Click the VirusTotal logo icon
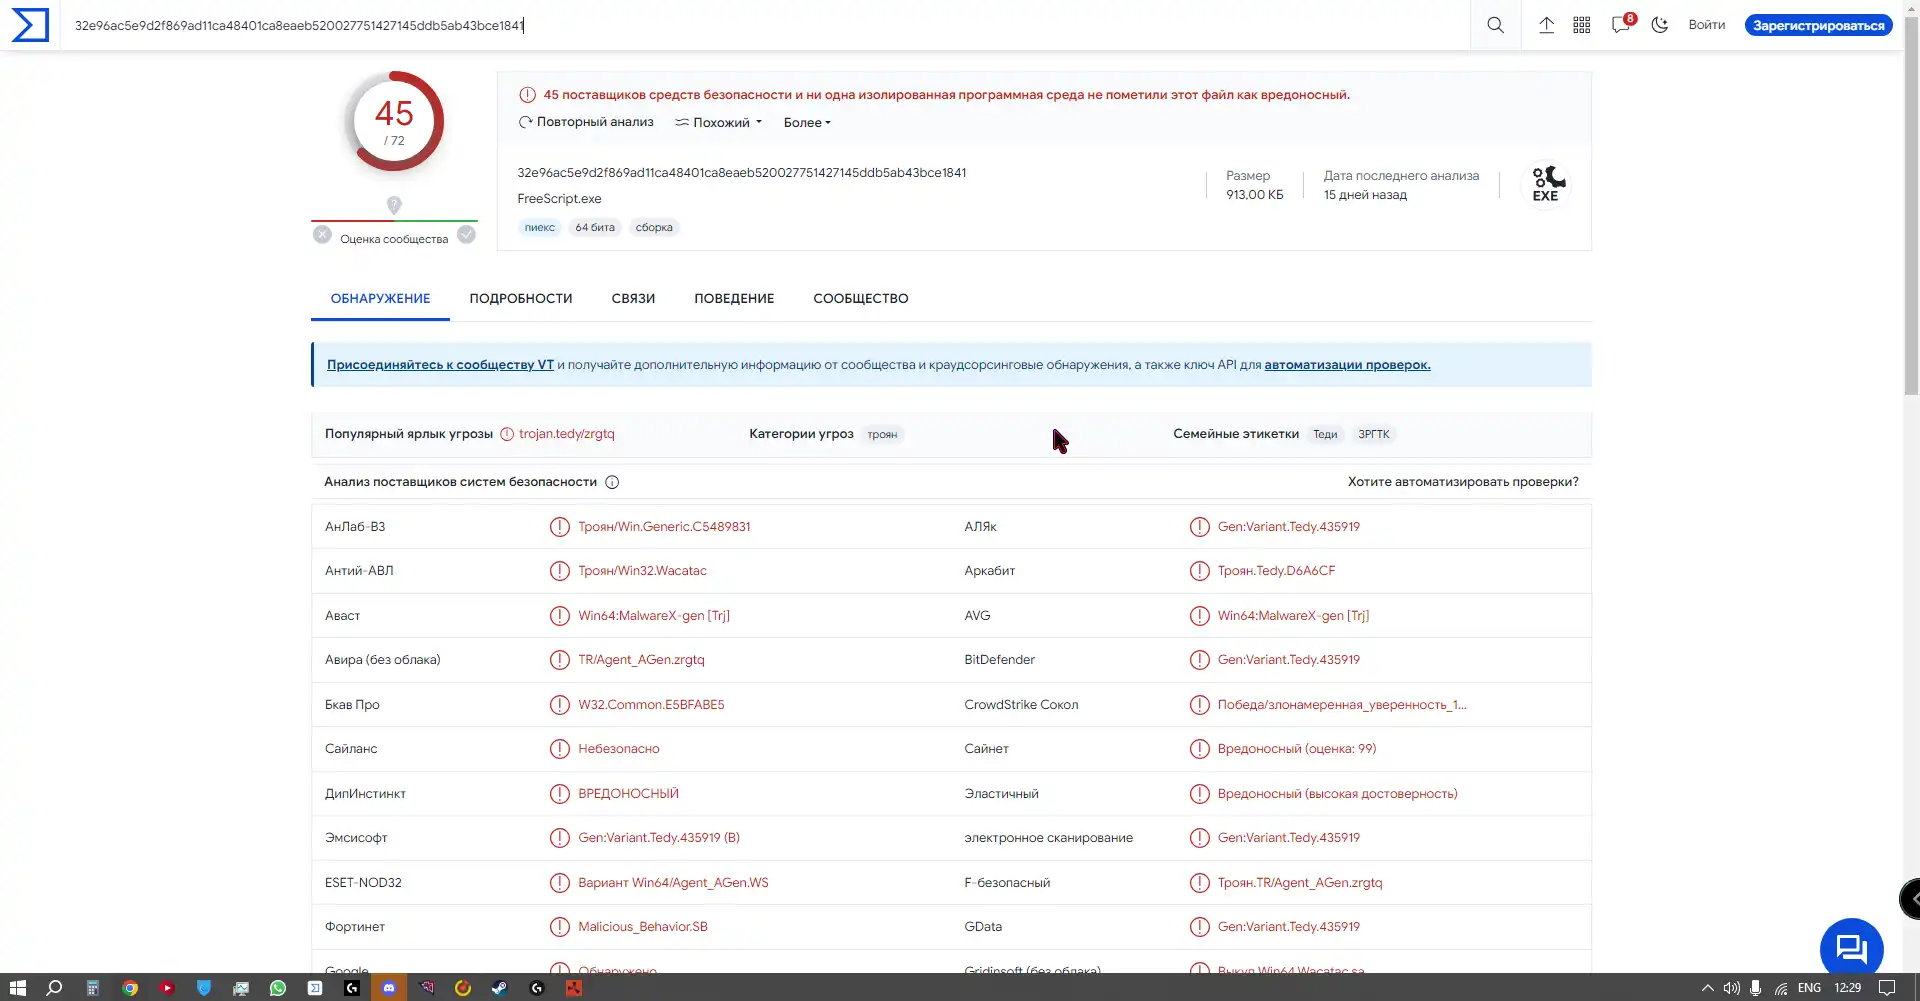Image resolution: width=1920 pixels, height=1001 pixels. point(30,25)
